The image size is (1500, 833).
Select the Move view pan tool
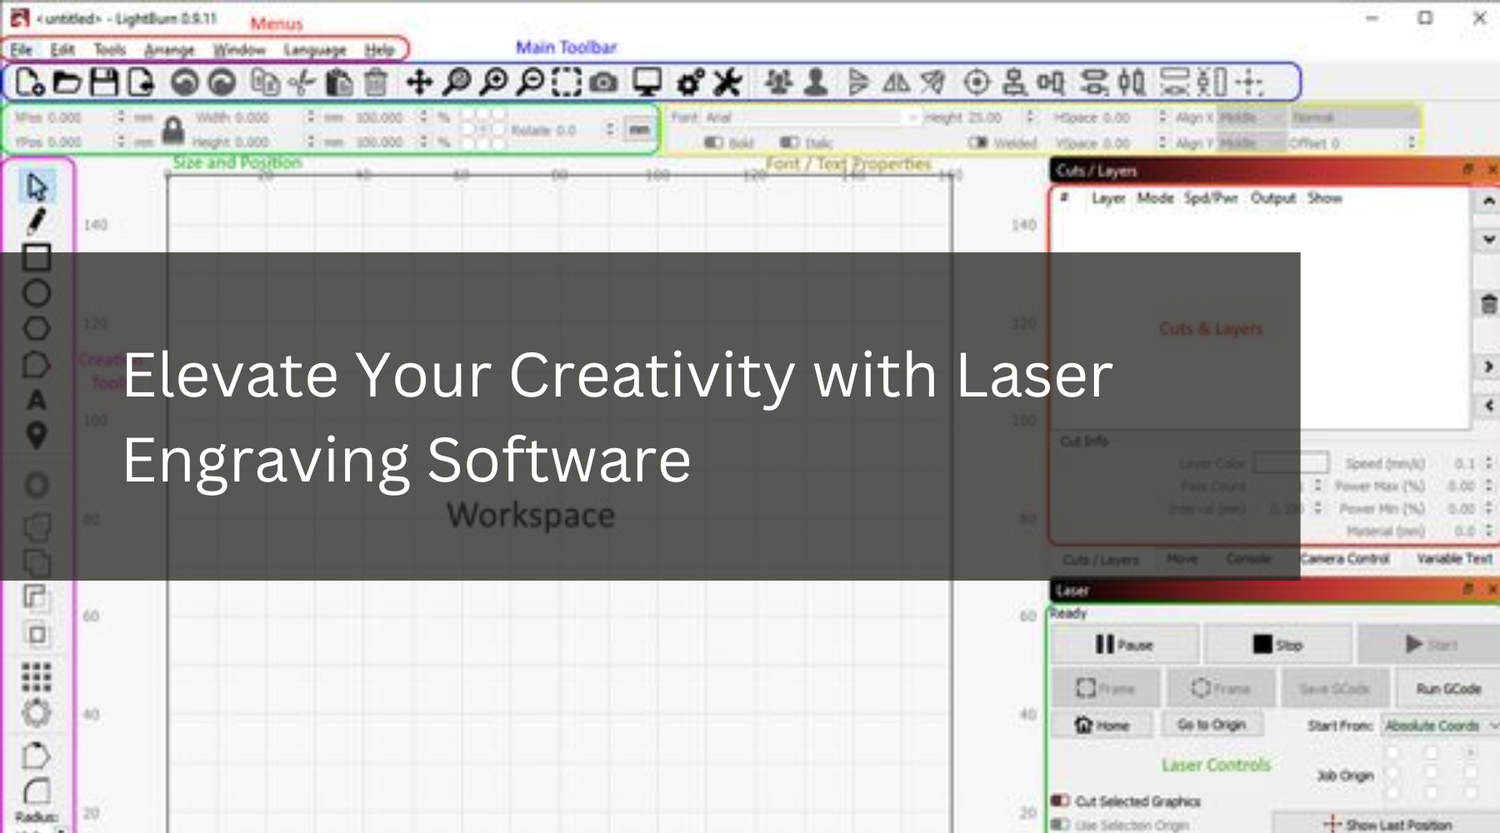coord(419,82)
